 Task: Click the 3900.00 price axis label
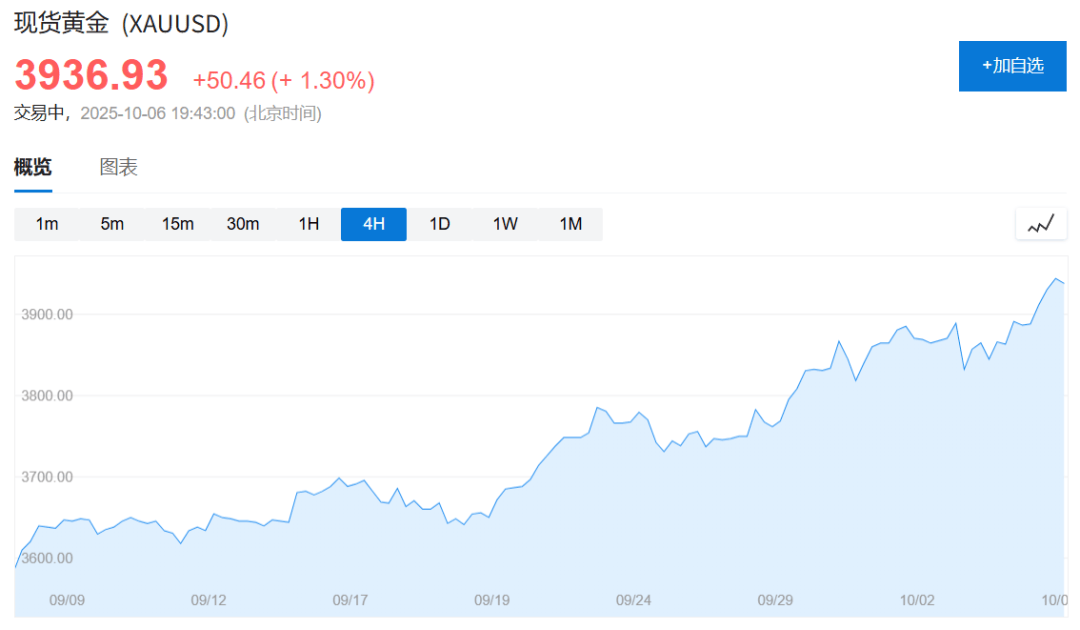47,315
